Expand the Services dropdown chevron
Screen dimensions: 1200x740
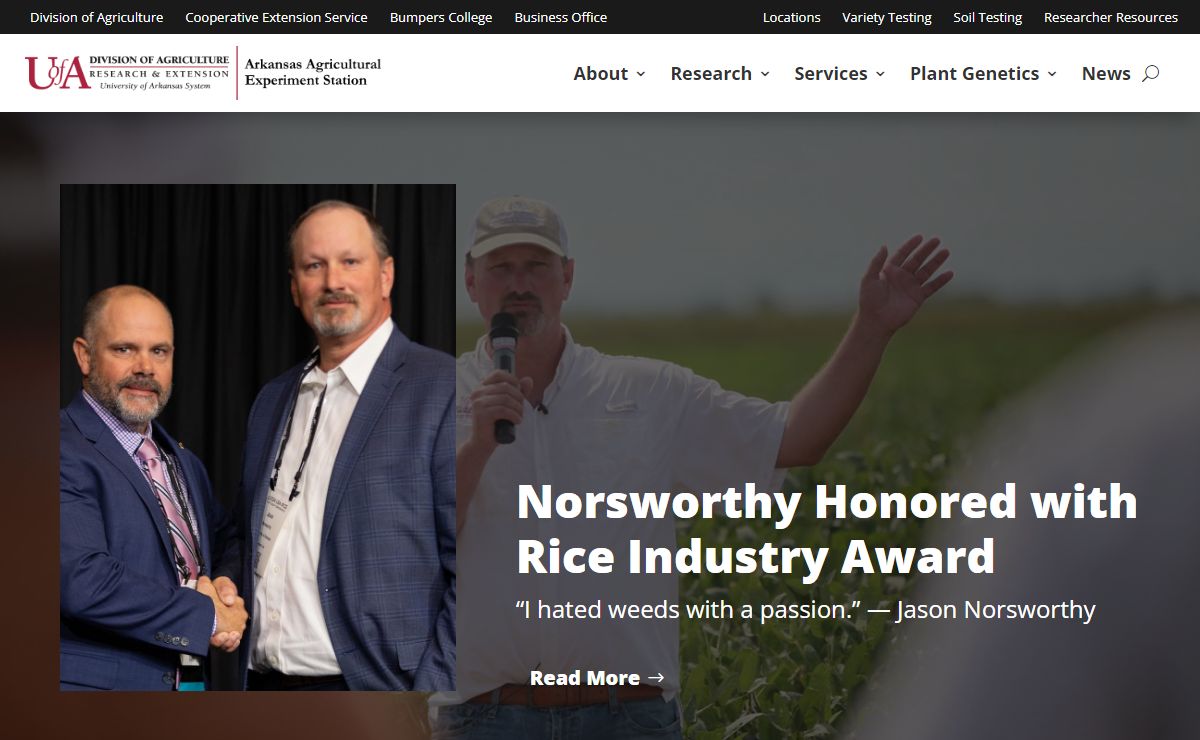tap(880, 74)
